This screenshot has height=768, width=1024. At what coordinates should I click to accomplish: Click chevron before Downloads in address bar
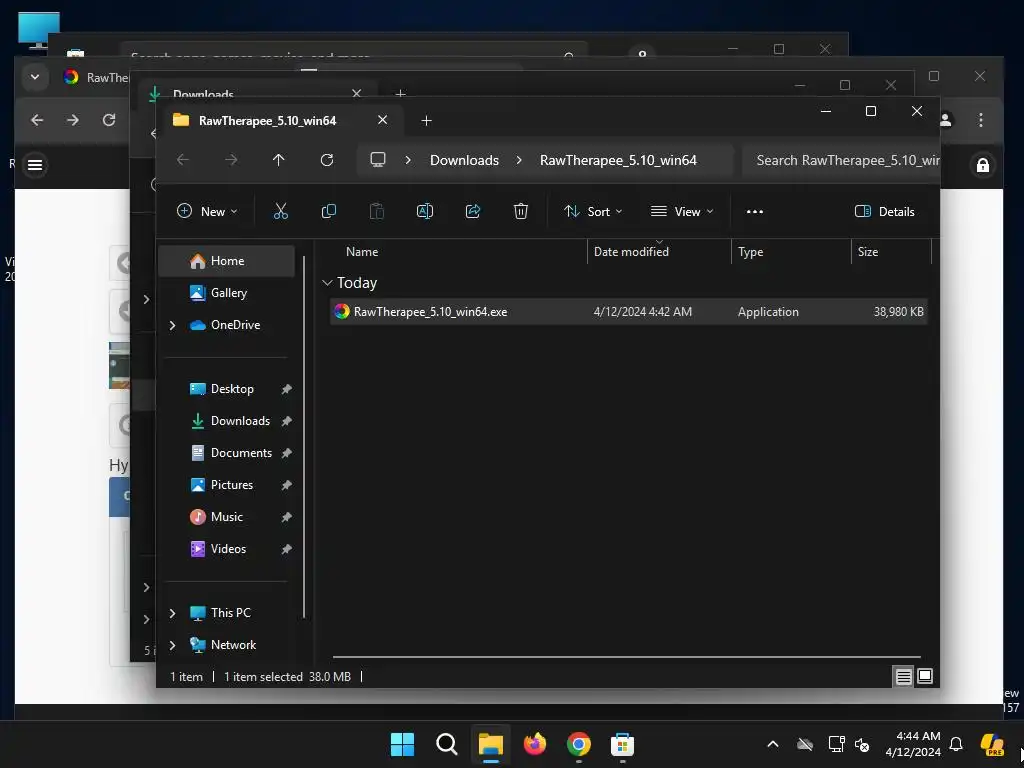[x=408, y=160]
